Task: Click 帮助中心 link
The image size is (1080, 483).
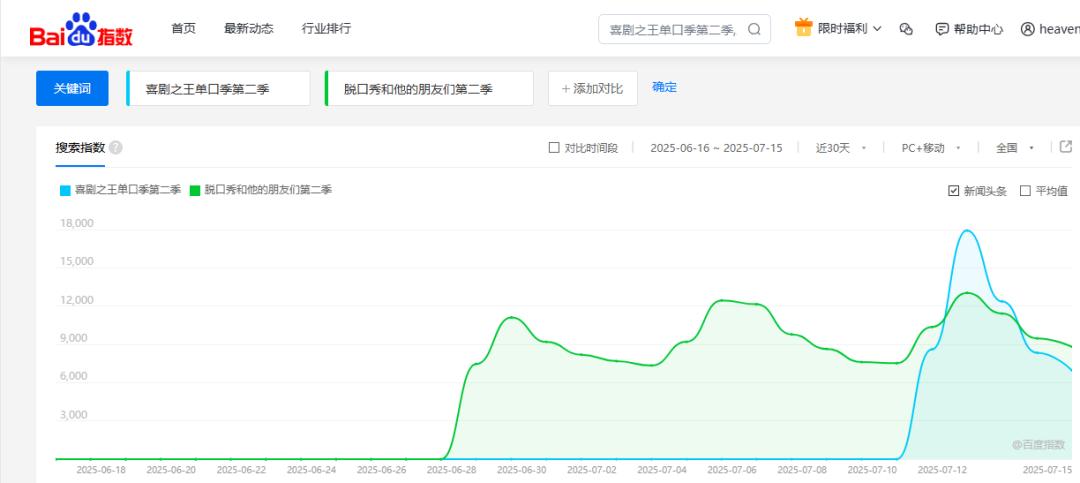Action: [x=978, y=29]
